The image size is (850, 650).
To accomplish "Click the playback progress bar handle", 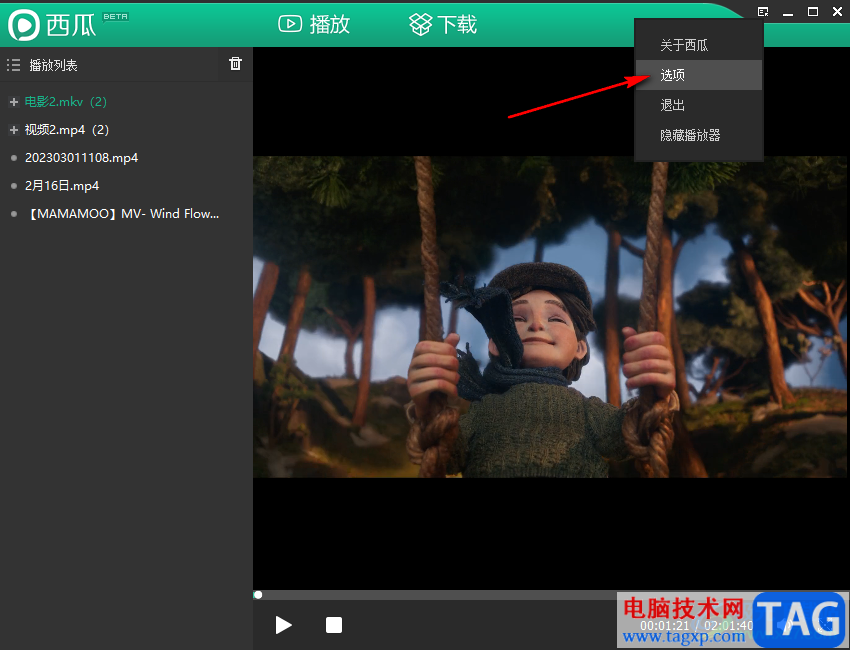I will click(258, 595).
